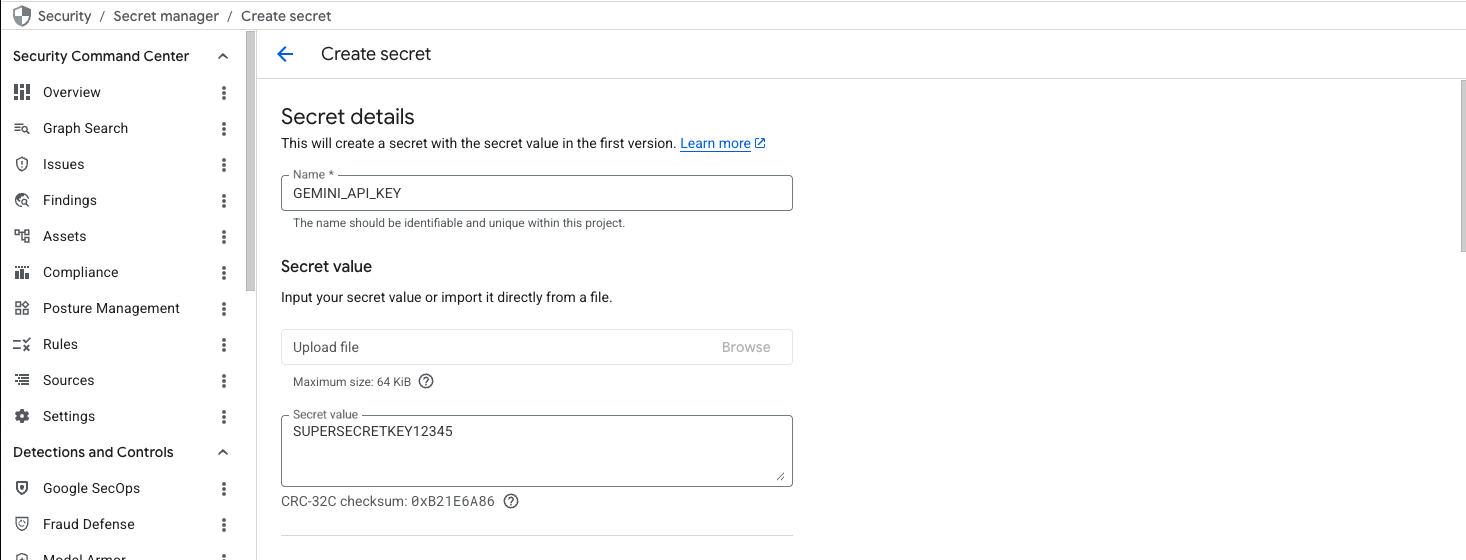This screenshot has width=1466, height=560.
Task: Open Overview in the sidebar
Action: [72, 92]
